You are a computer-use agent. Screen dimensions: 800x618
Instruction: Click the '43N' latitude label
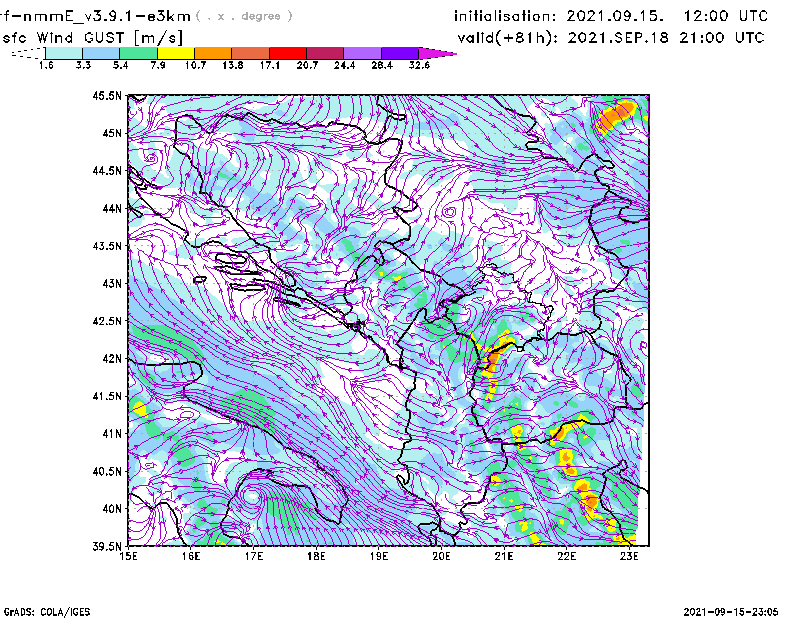[112, 283]
